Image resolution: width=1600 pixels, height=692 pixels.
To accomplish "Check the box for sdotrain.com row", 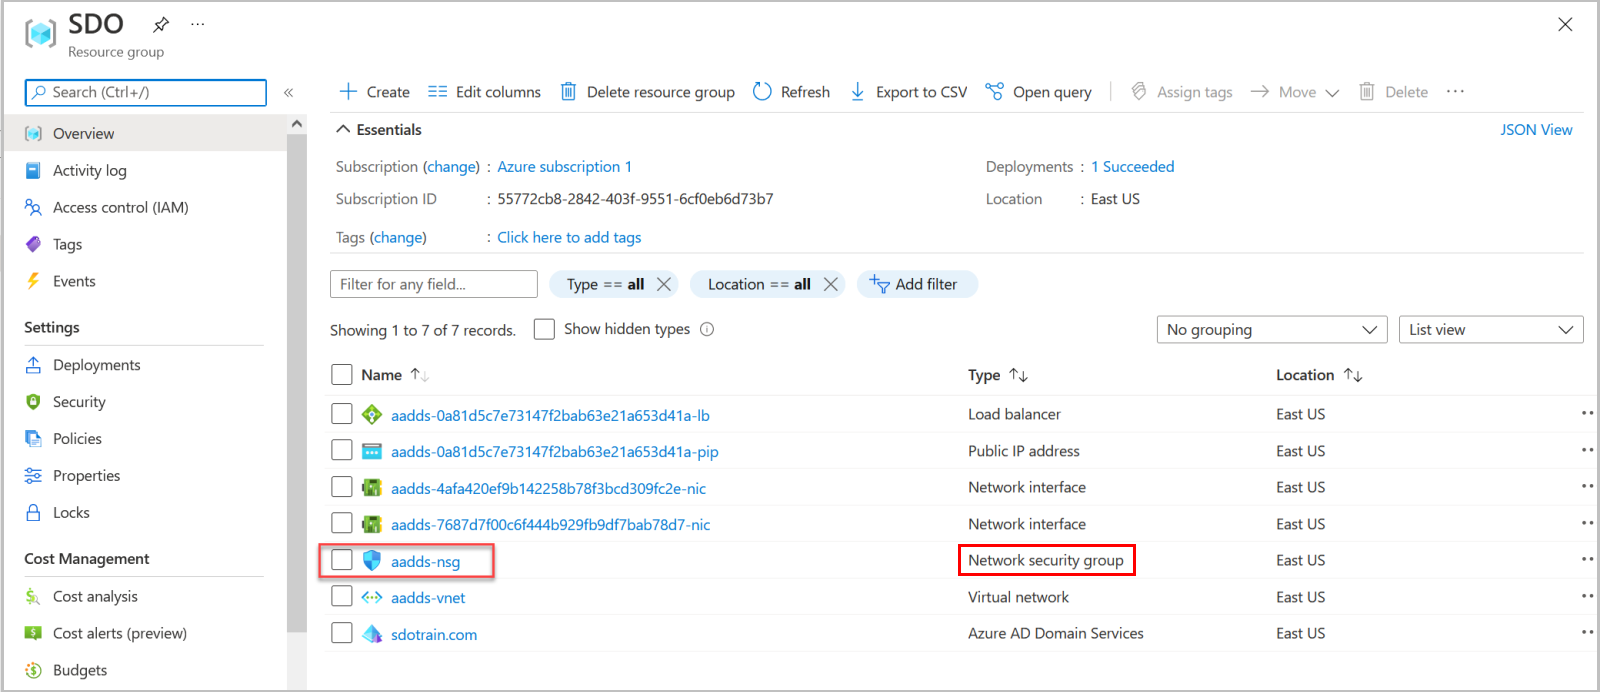I will 342,633.
